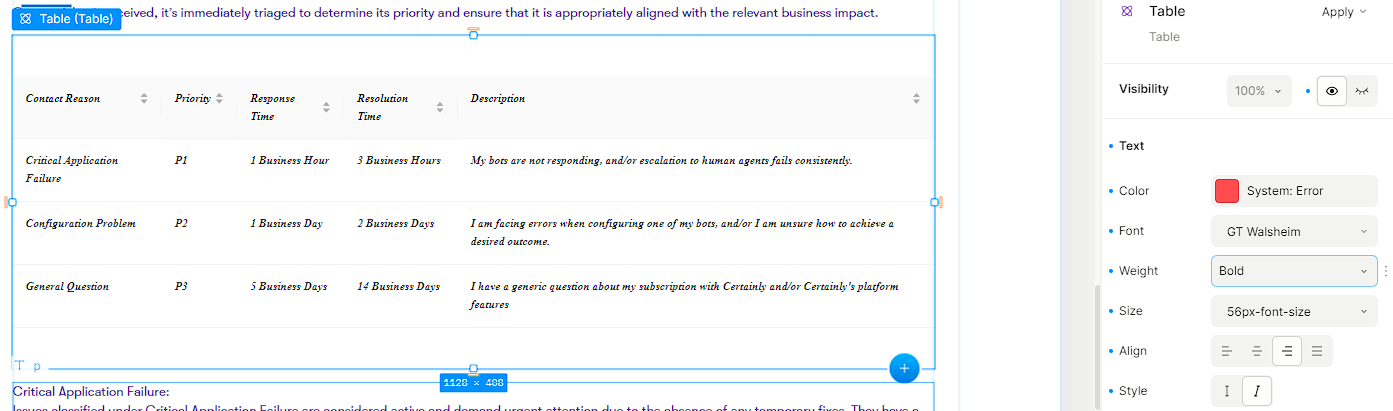Hide element with the closed-eye toggle
The image size is (1393, 411).
1361,90
